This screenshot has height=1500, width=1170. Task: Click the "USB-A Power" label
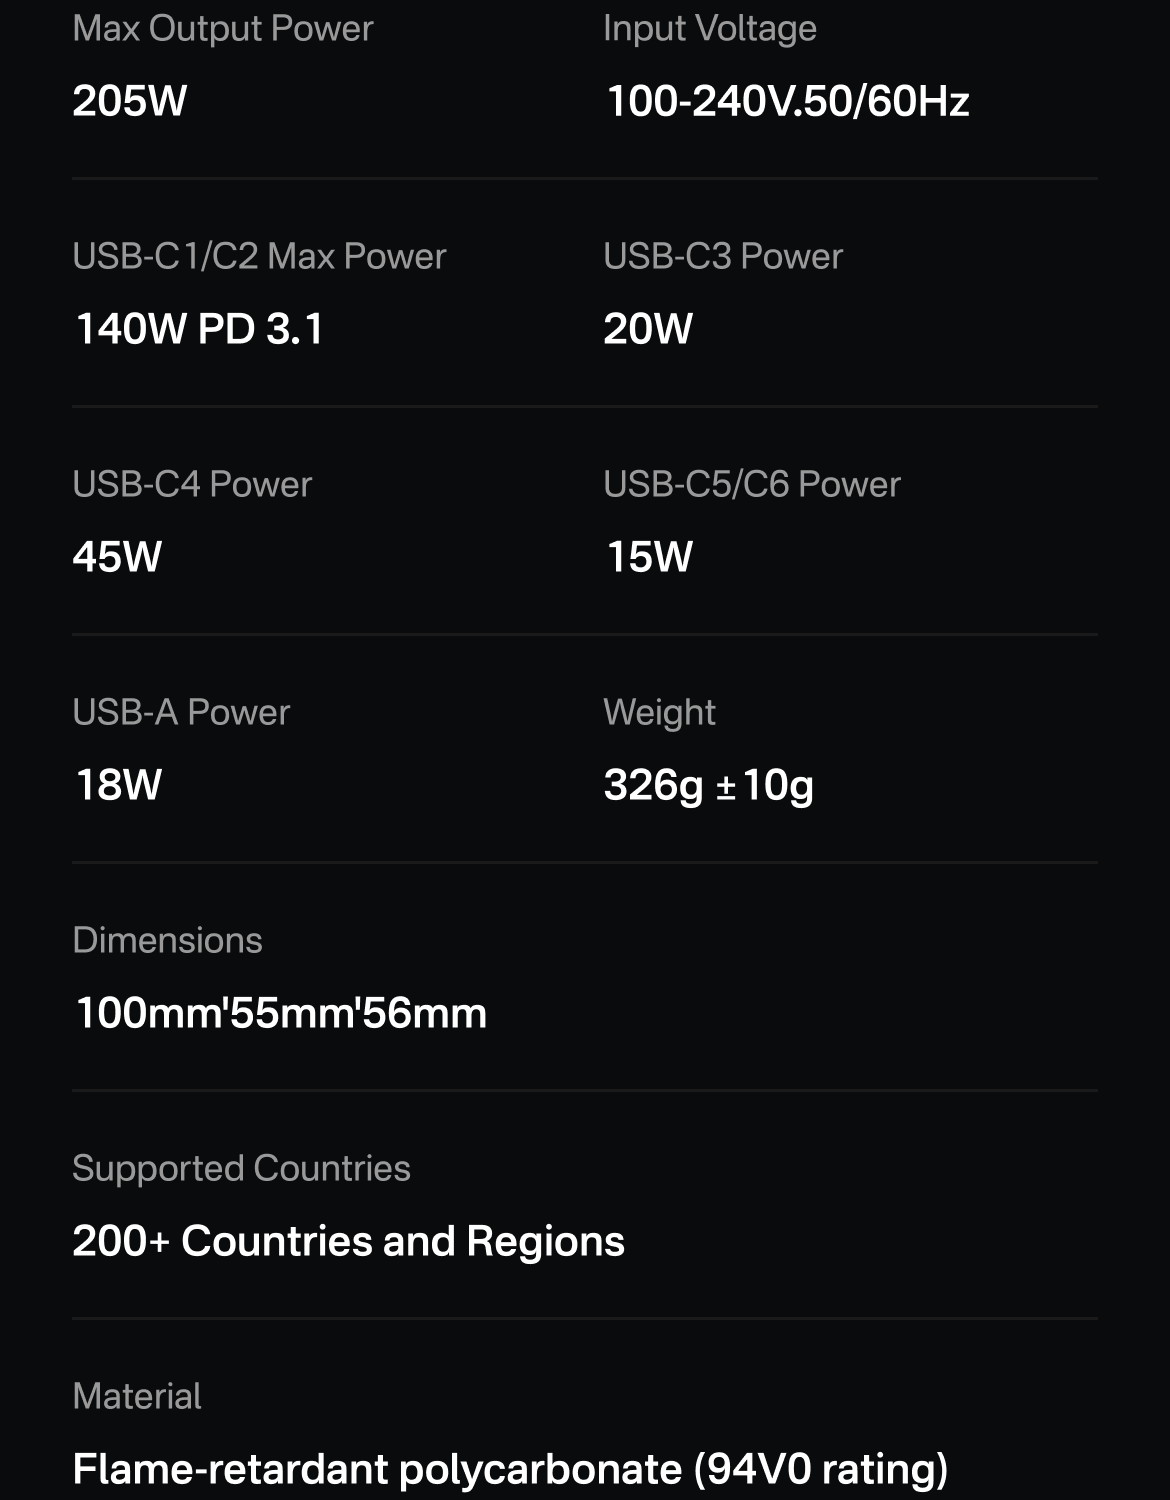(x=181, y=712)
